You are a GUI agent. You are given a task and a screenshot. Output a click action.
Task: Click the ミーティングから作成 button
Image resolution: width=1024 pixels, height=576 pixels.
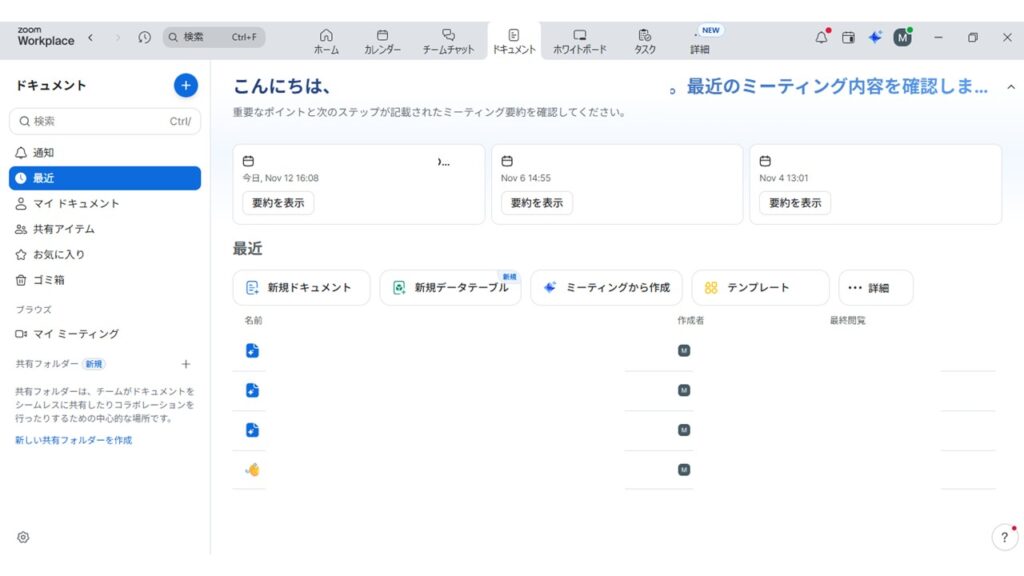(606, 288)
